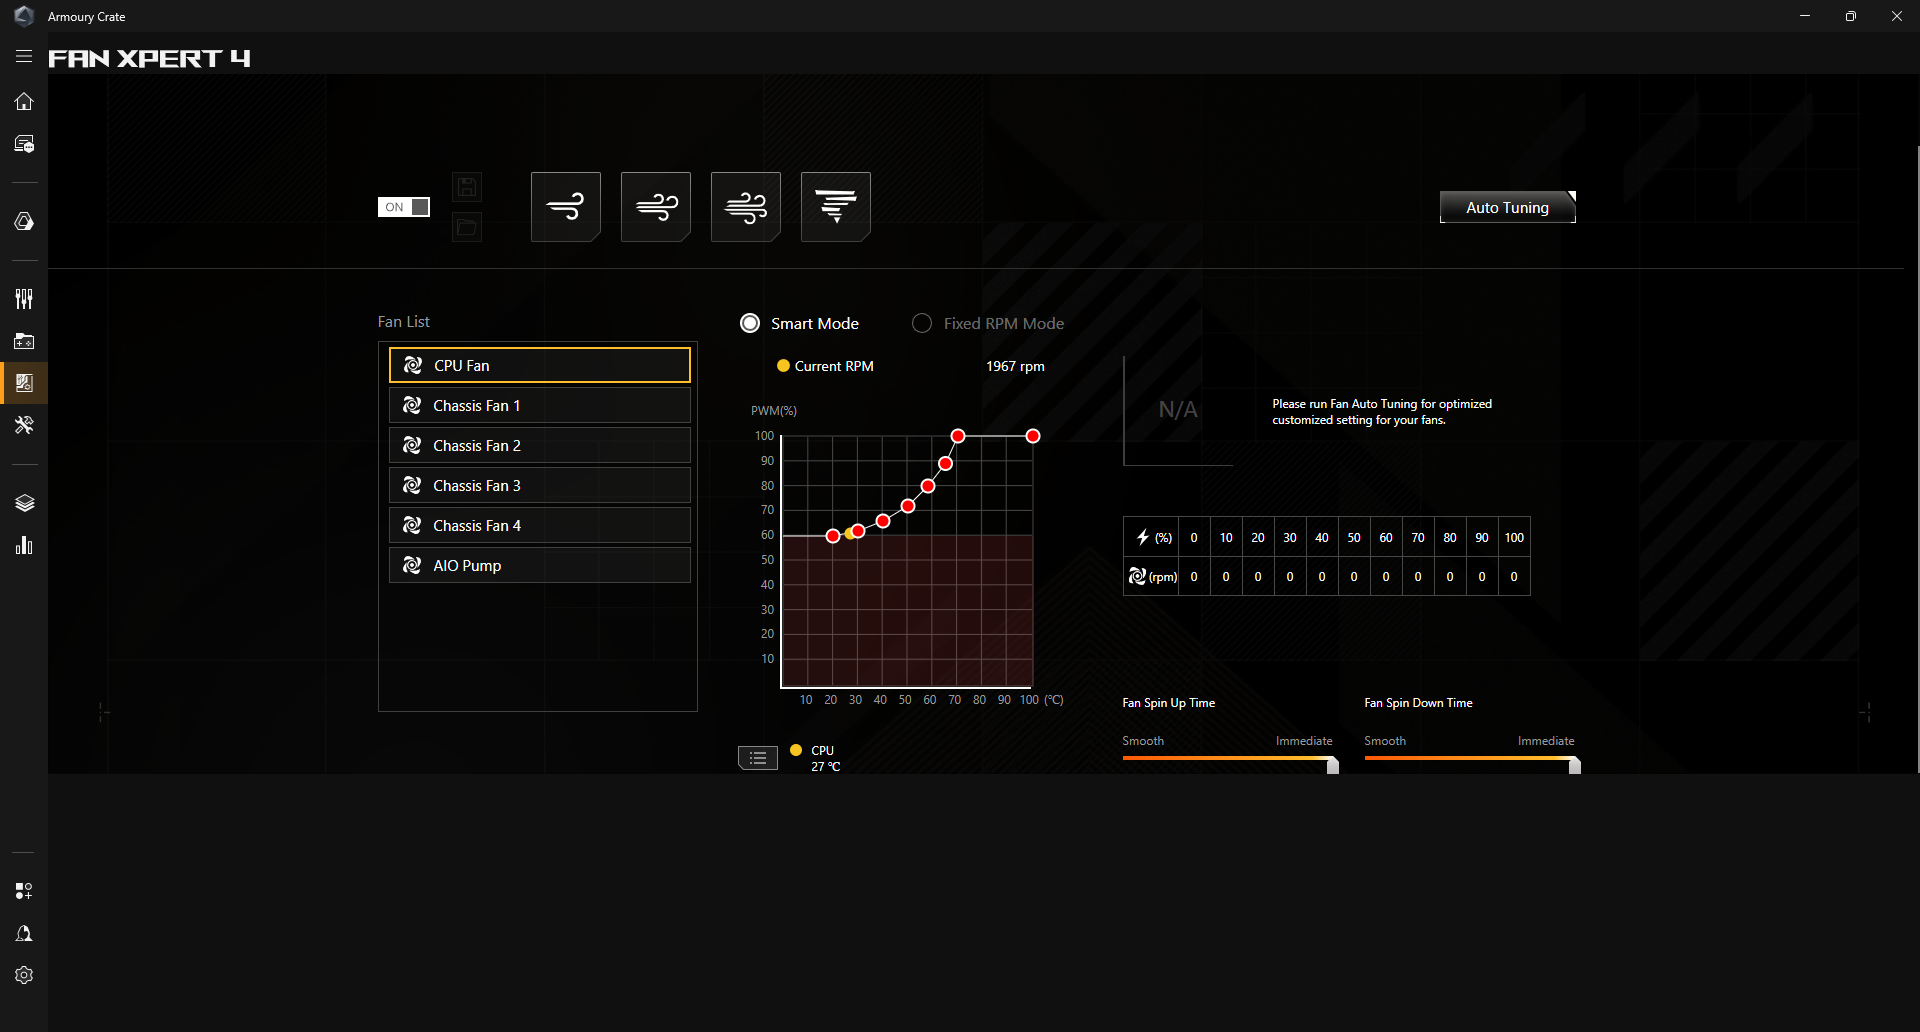Click the first curve point reaching 100% PWM

point(958,436)
